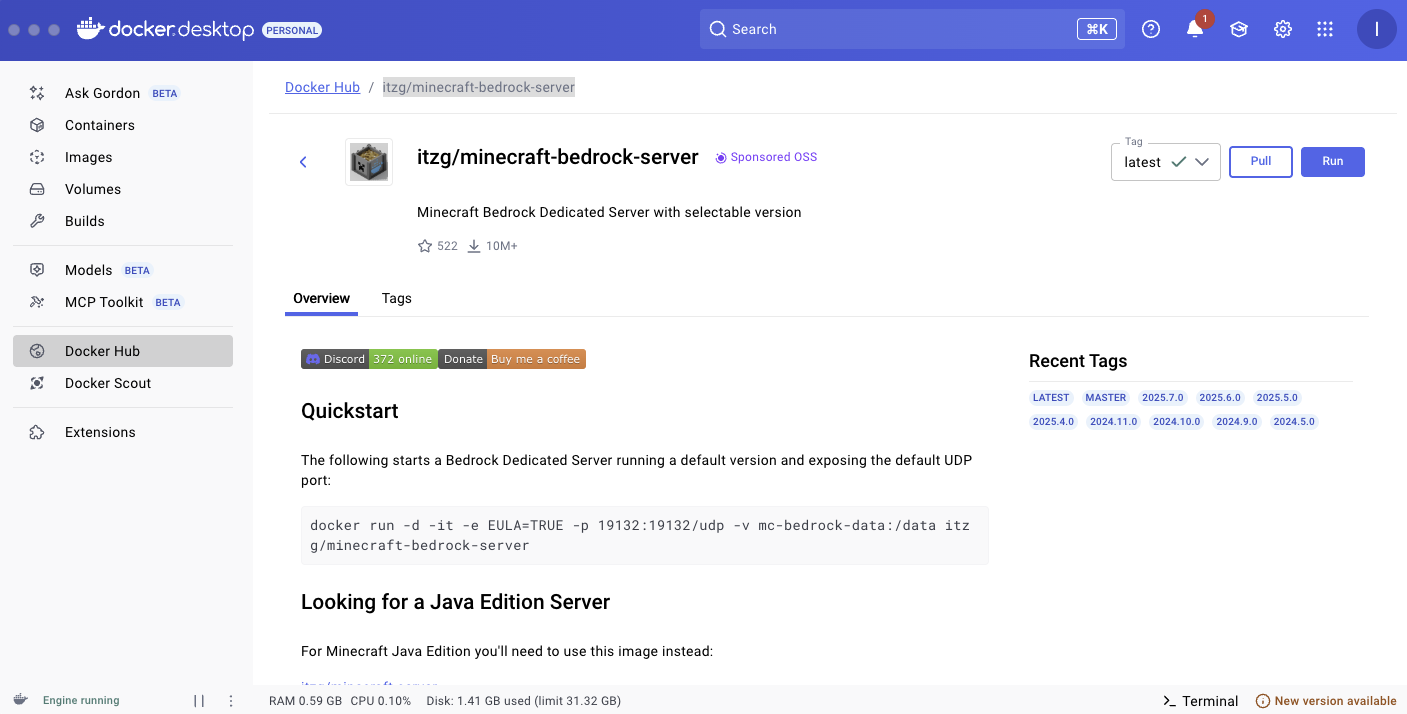Select the 2024.9.0 recent tag
This screenshot has width=1407, height=714.
tap(1237, 422)
